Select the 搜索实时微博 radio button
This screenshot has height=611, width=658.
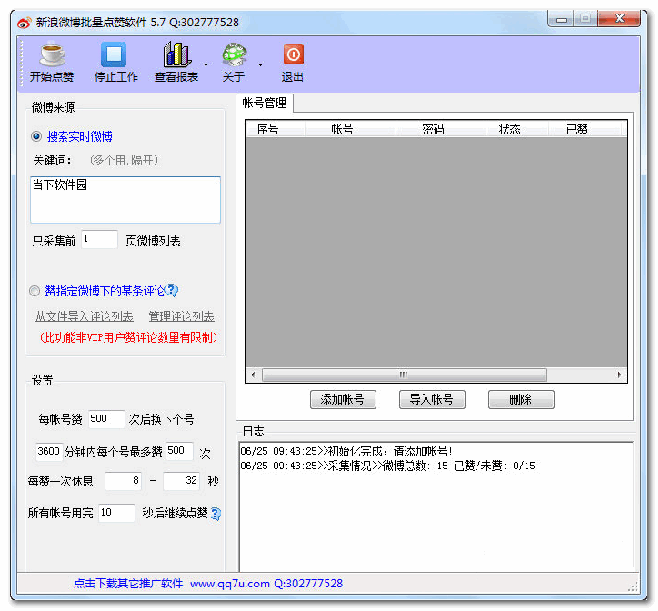pyautogui.click(x=37, y=136)
